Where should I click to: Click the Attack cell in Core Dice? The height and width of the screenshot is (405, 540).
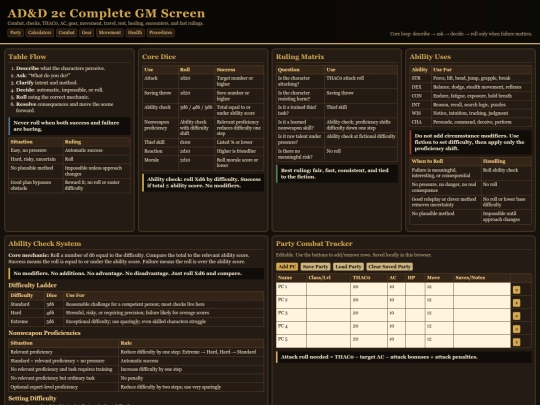click(x=160, y=81)
